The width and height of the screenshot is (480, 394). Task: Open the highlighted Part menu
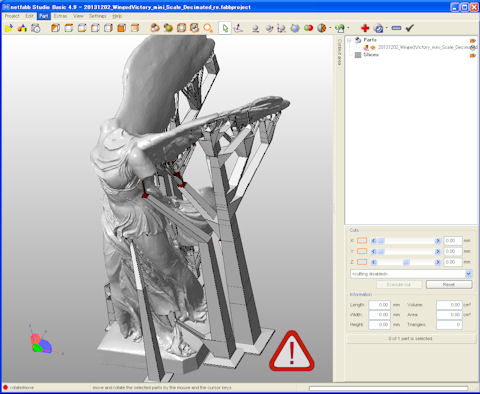43,16
